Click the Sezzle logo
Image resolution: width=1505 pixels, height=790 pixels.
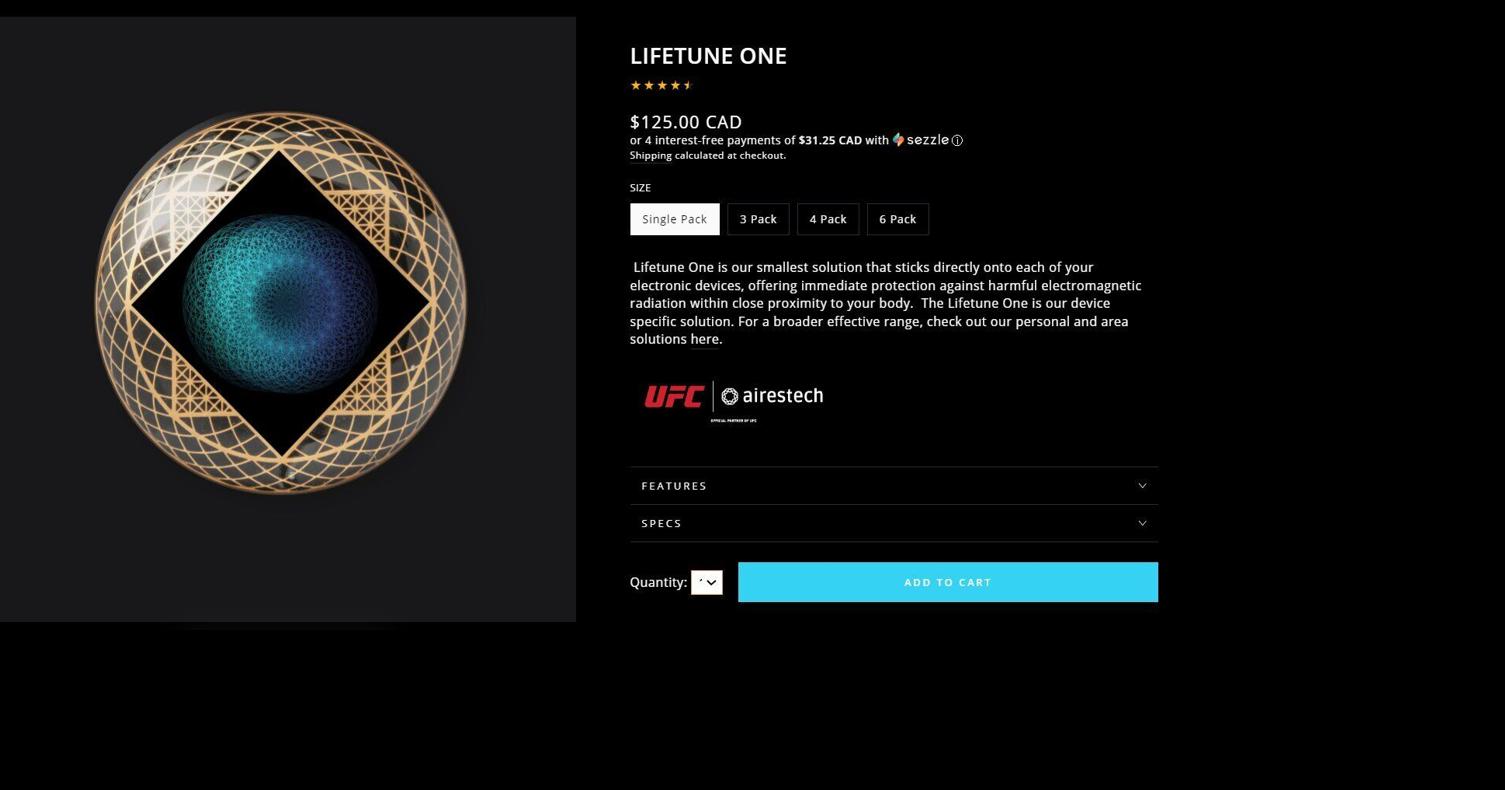coord(921,140)
